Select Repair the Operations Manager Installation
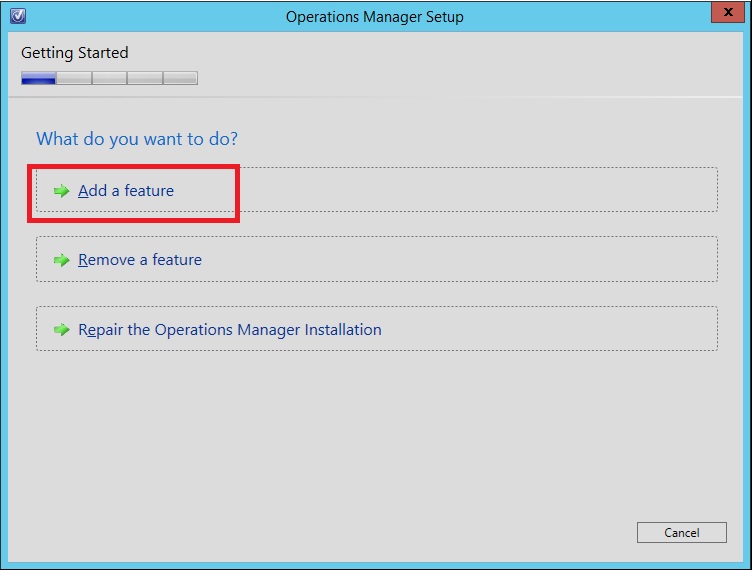Image resolution: width=752 pixels, height=570 pixels. [230, 330]
